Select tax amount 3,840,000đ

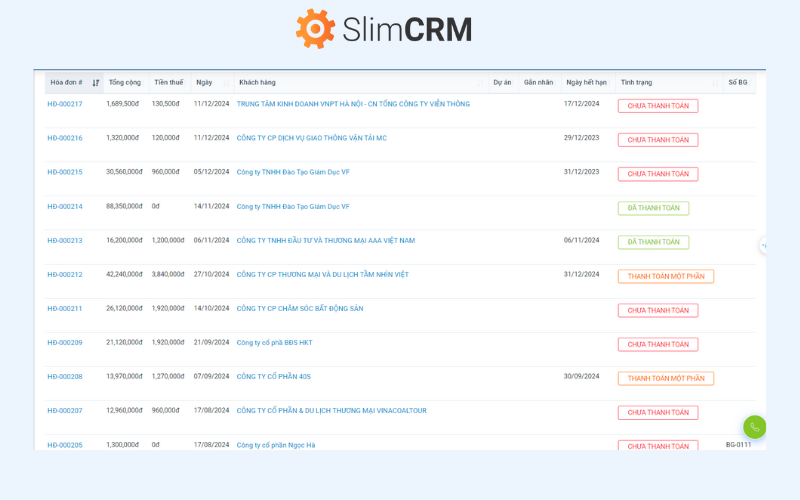(x=168, y=274)
